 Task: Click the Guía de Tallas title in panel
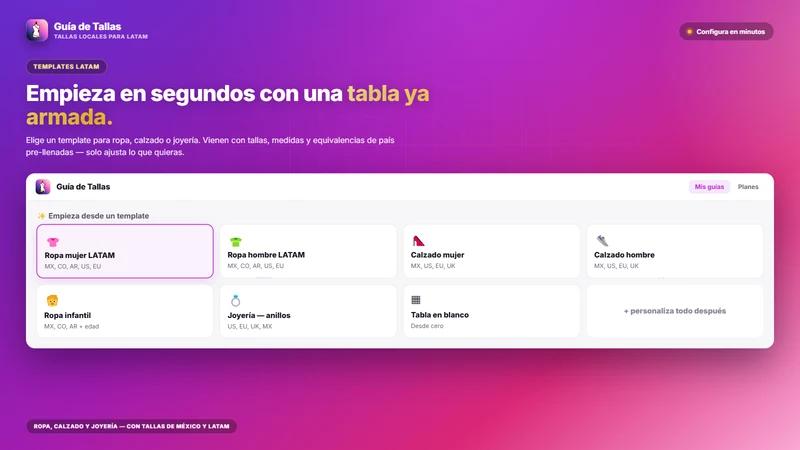(x=83, y=187)
